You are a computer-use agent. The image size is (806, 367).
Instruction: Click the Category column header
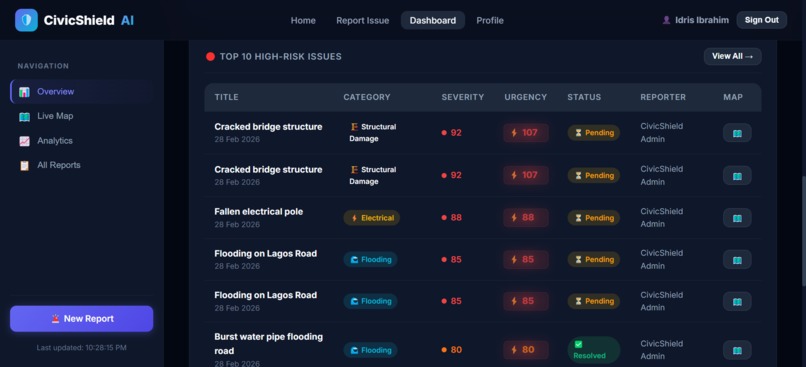point(367,97)
